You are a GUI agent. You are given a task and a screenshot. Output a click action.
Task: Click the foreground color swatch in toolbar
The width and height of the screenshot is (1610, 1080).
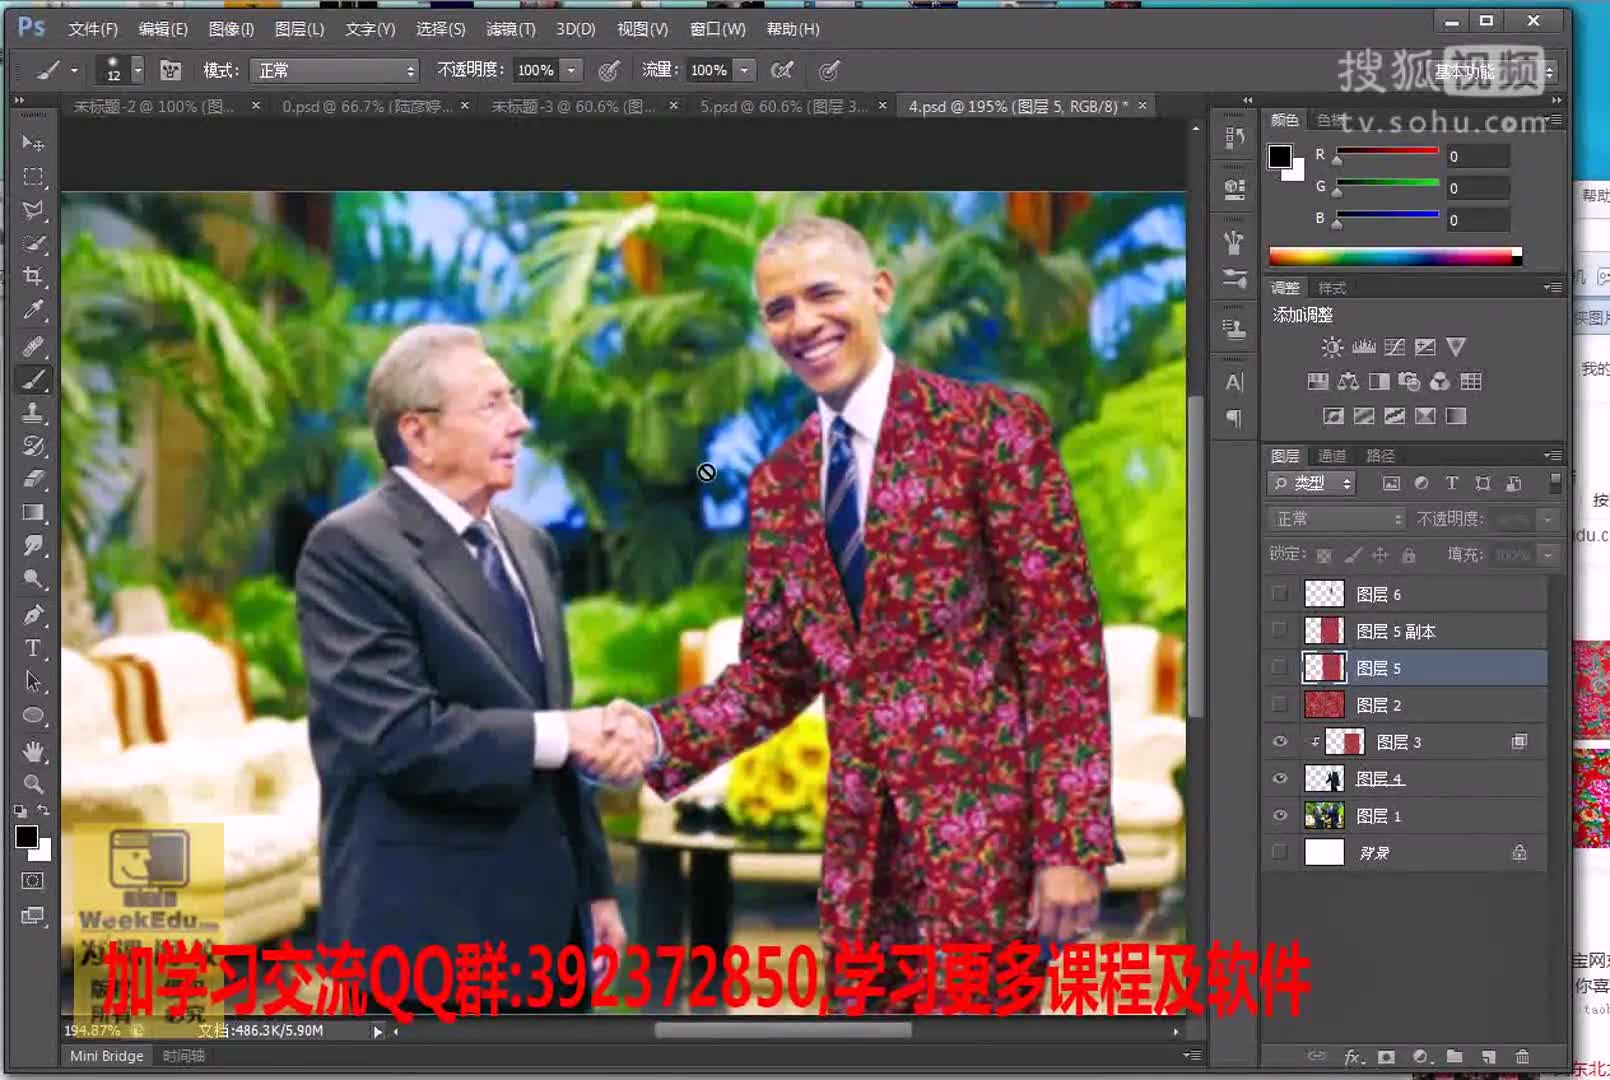(26, 838)
